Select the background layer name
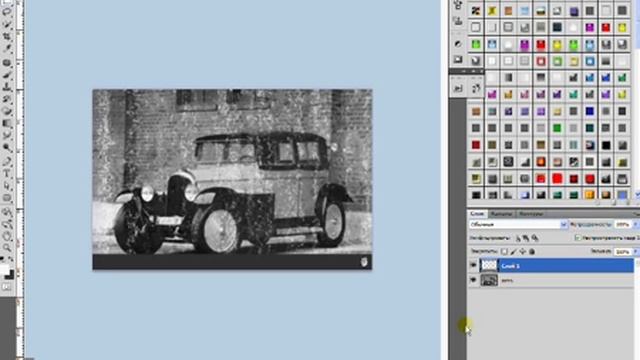The width and height of the screenshot is (640, 360). (x=507, y=280)
